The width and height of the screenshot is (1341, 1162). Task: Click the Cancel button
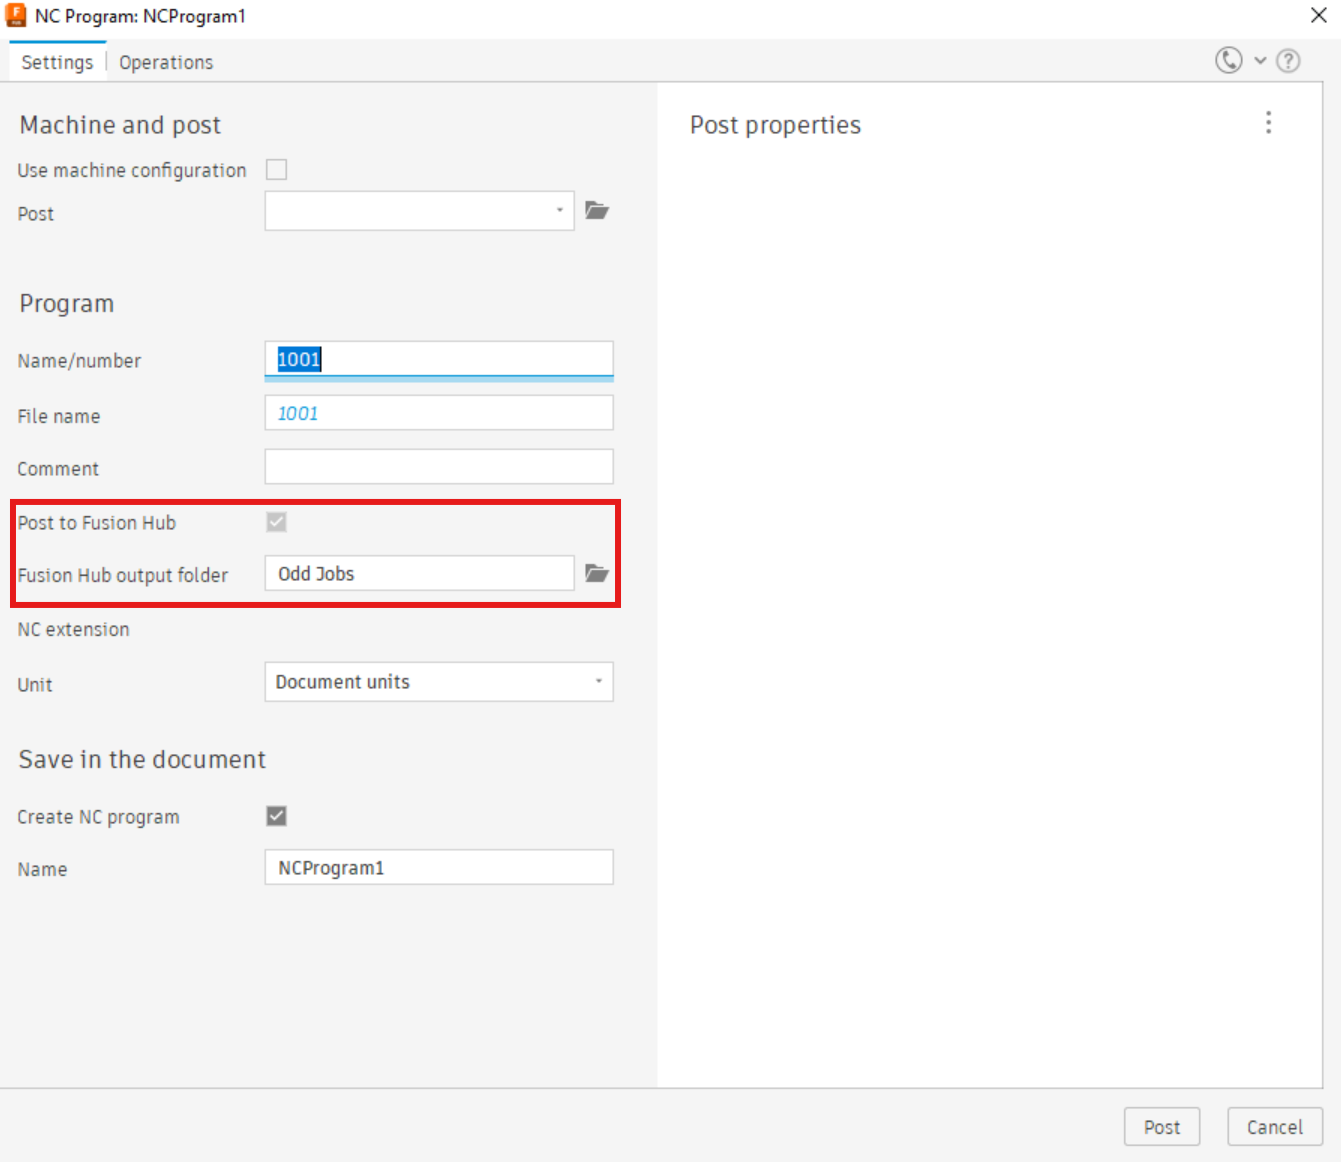(x=1275, y=1127)
